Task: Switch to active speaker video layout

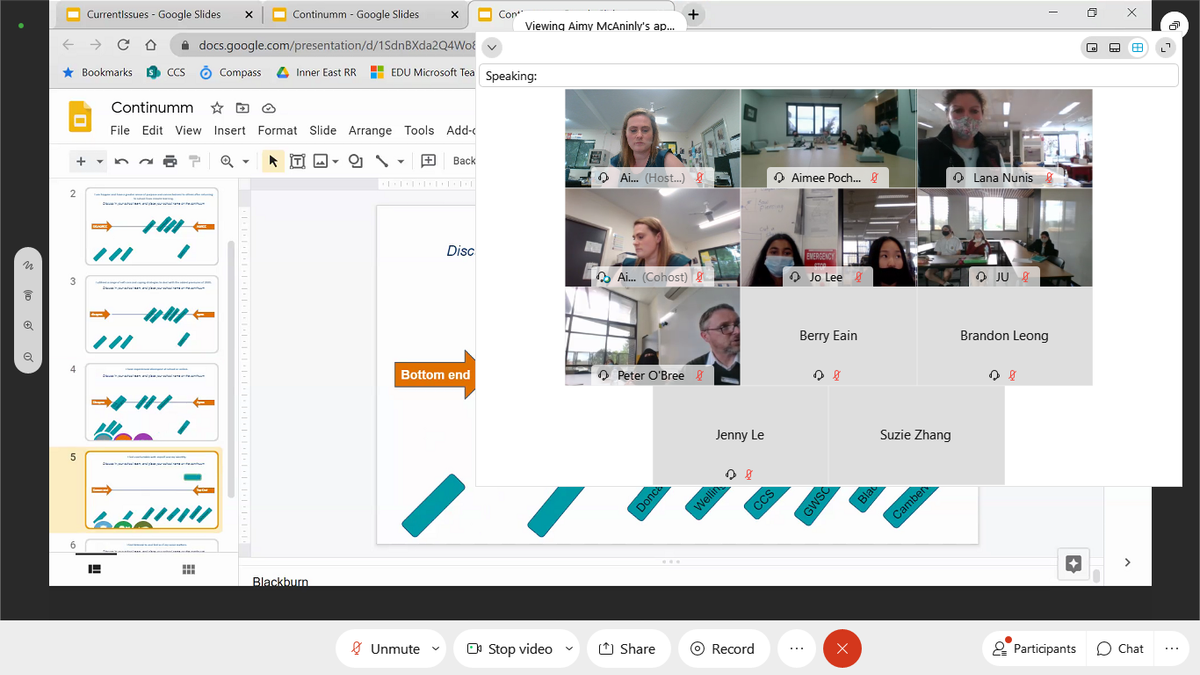Action: (1114, 48)
